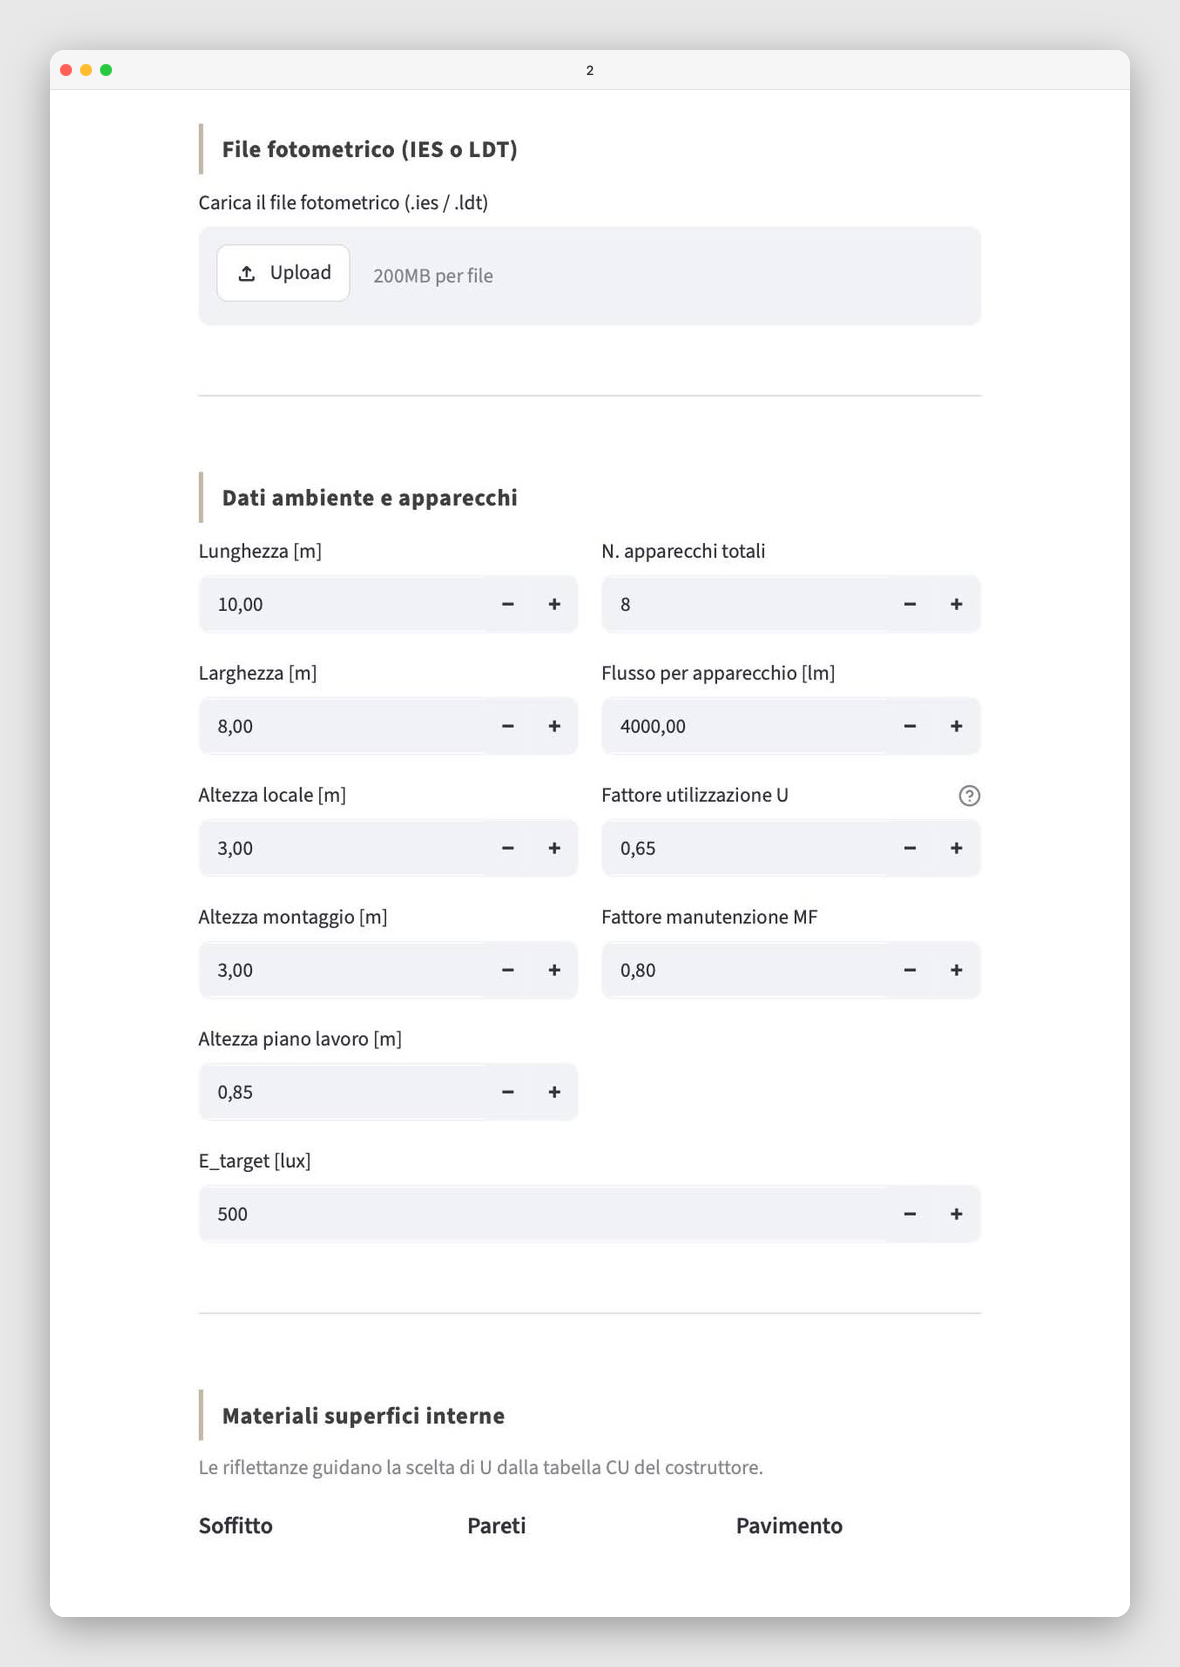The image size is (1180, 1667).
Task: Focus the Flusso per apparecchio input field
Action: (744, 726)
